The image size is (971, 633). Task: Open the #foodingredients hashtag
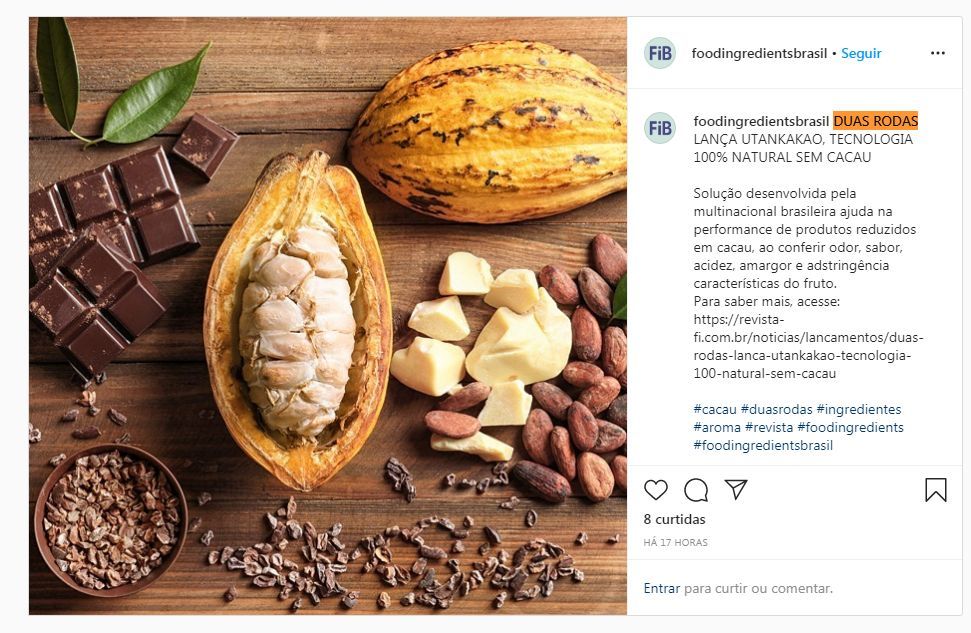[850, 427]
